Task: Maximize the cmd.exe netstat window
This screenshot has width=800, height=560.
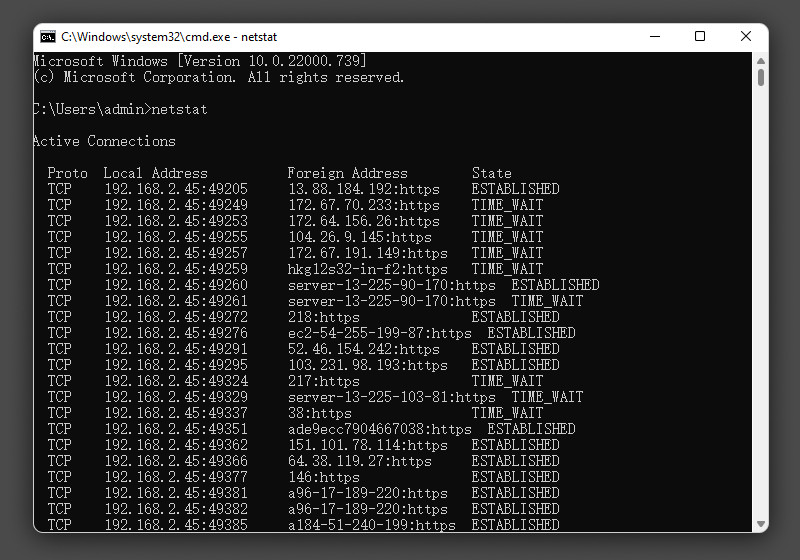Action: click(x=700, y=37)
